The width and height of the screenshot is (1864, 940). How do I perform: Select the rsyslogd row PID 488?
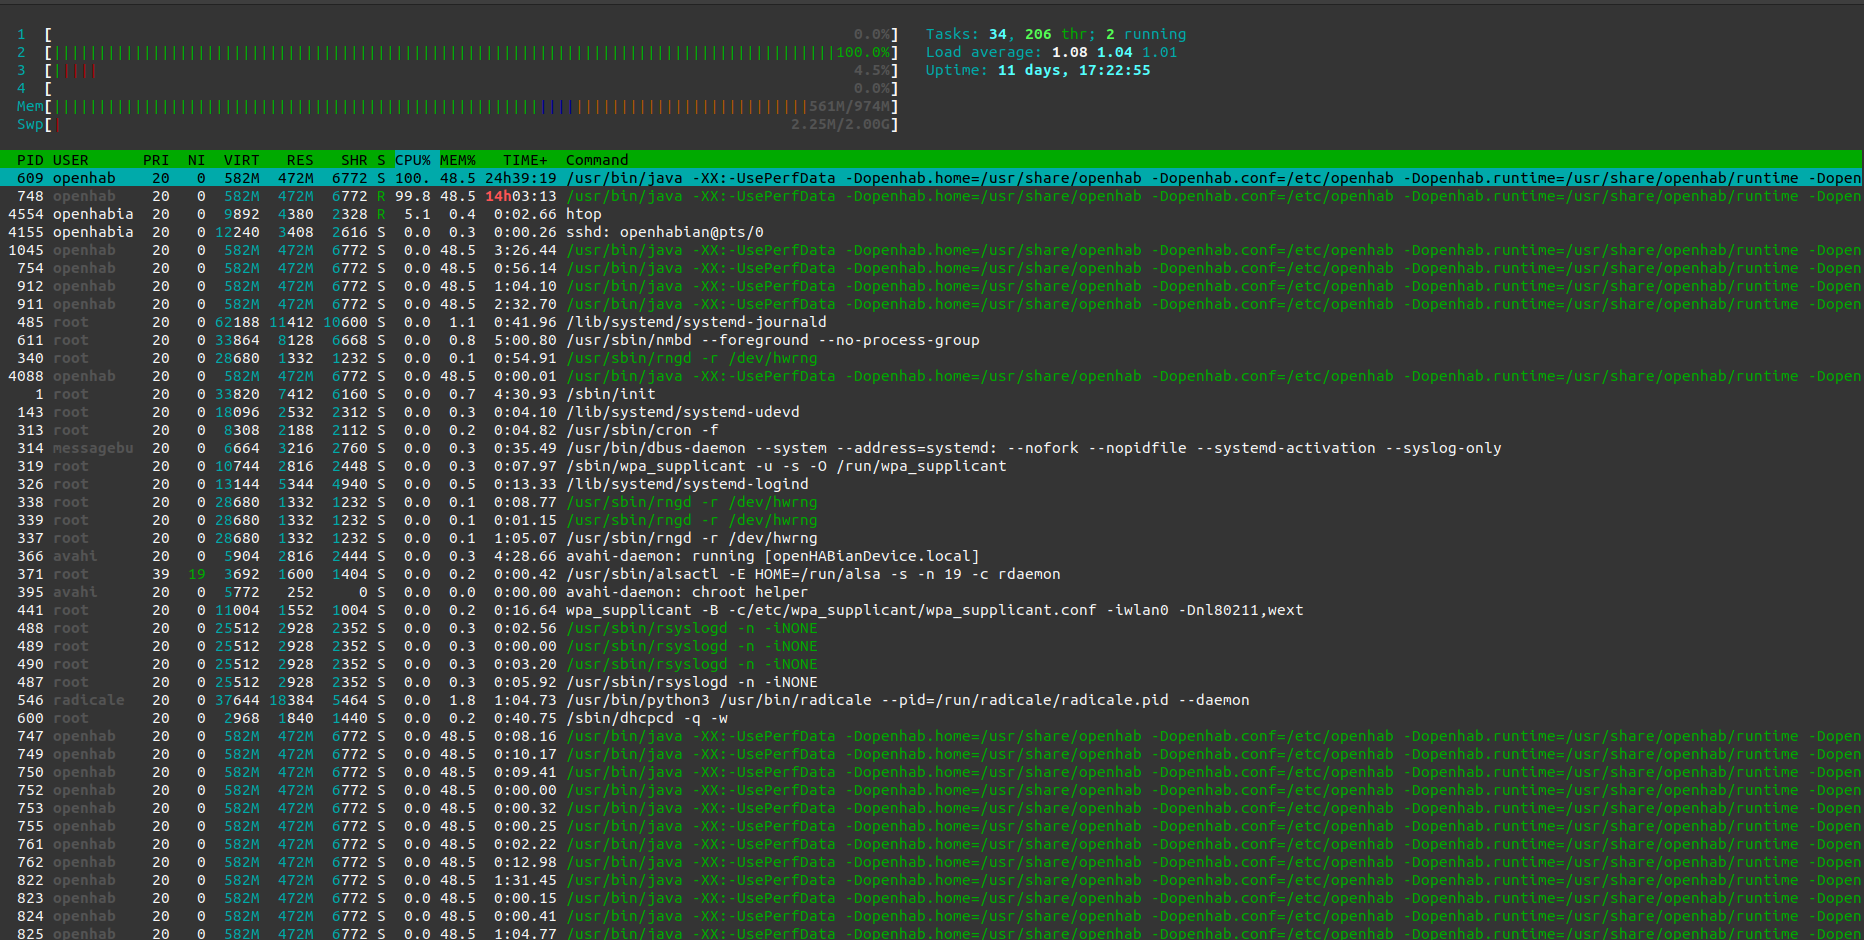(931, 628)
